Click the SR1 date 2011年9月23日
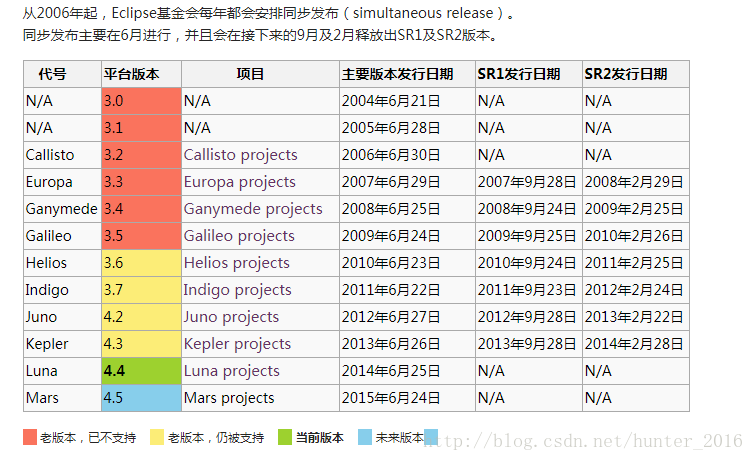The image size is (754, 461). 527,289
